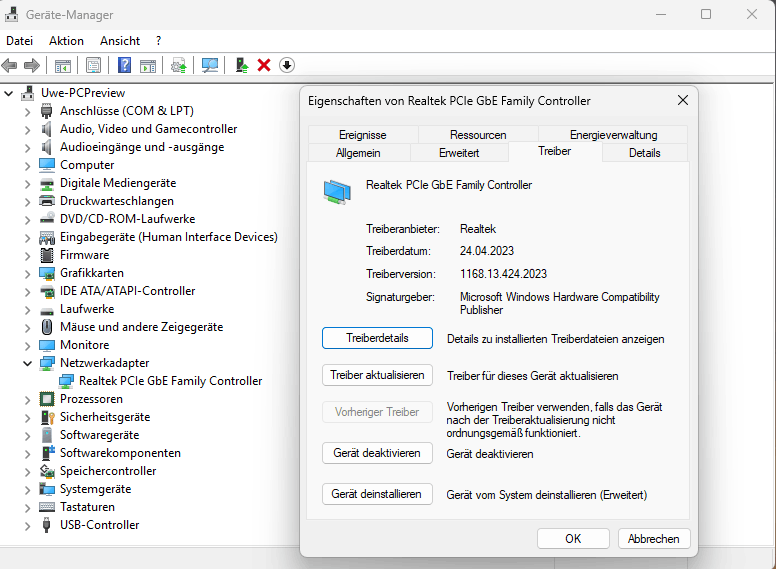Click the Treiberversion value 1168.13.424.2023
Viewport: 776px width, 569px height.
coord(503,274)
